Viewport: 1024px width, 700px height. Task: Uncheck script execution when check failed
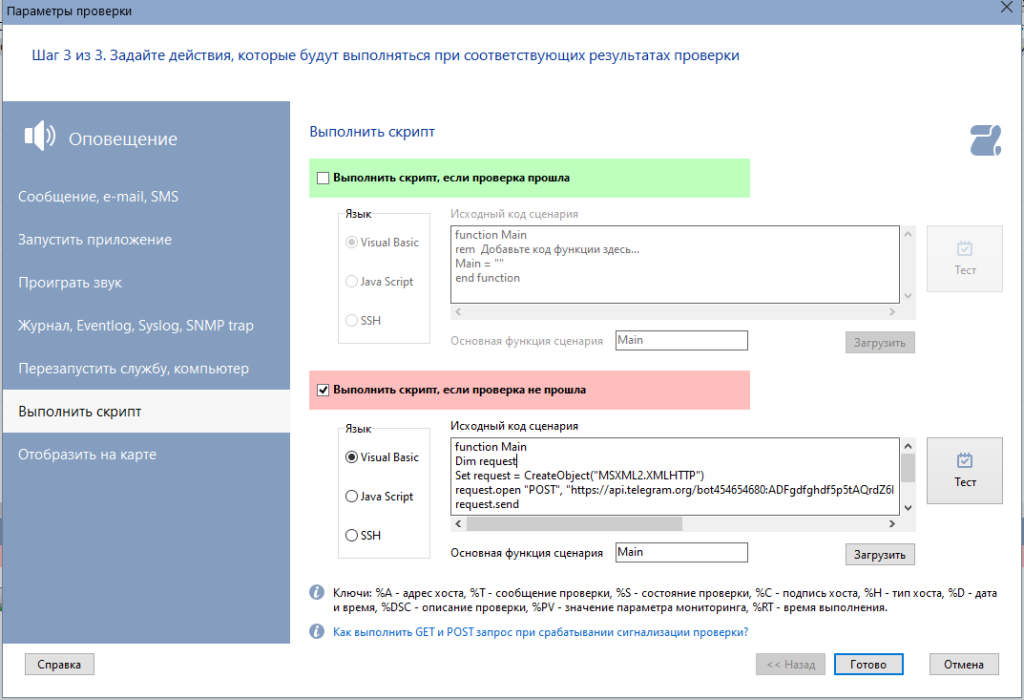coord(323,390)
